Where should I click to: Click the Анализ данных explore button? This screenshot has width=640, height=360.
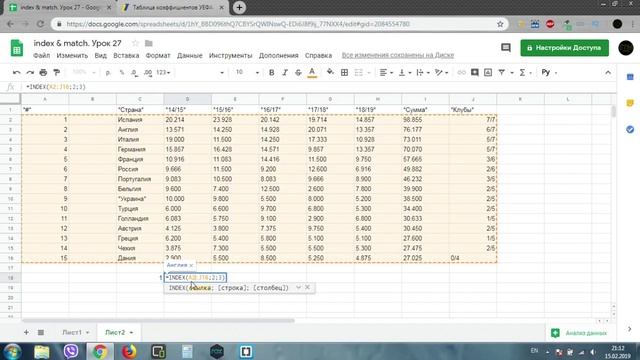579,333
